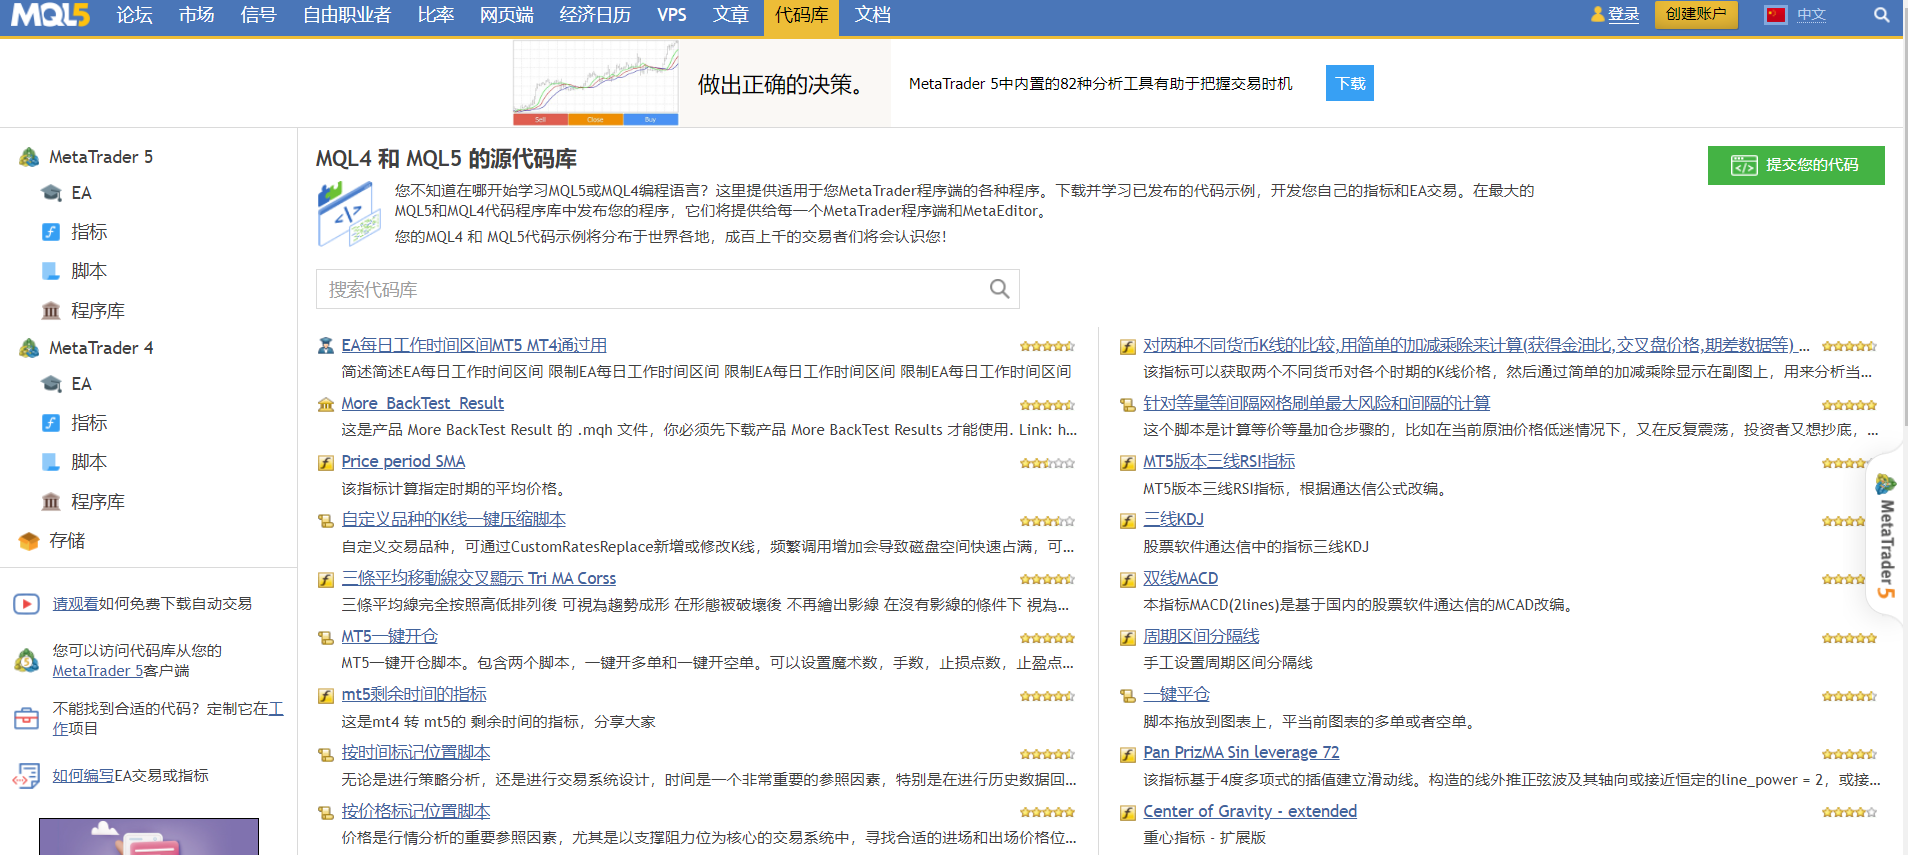Click the 存储 box icon

click(29, 541)
